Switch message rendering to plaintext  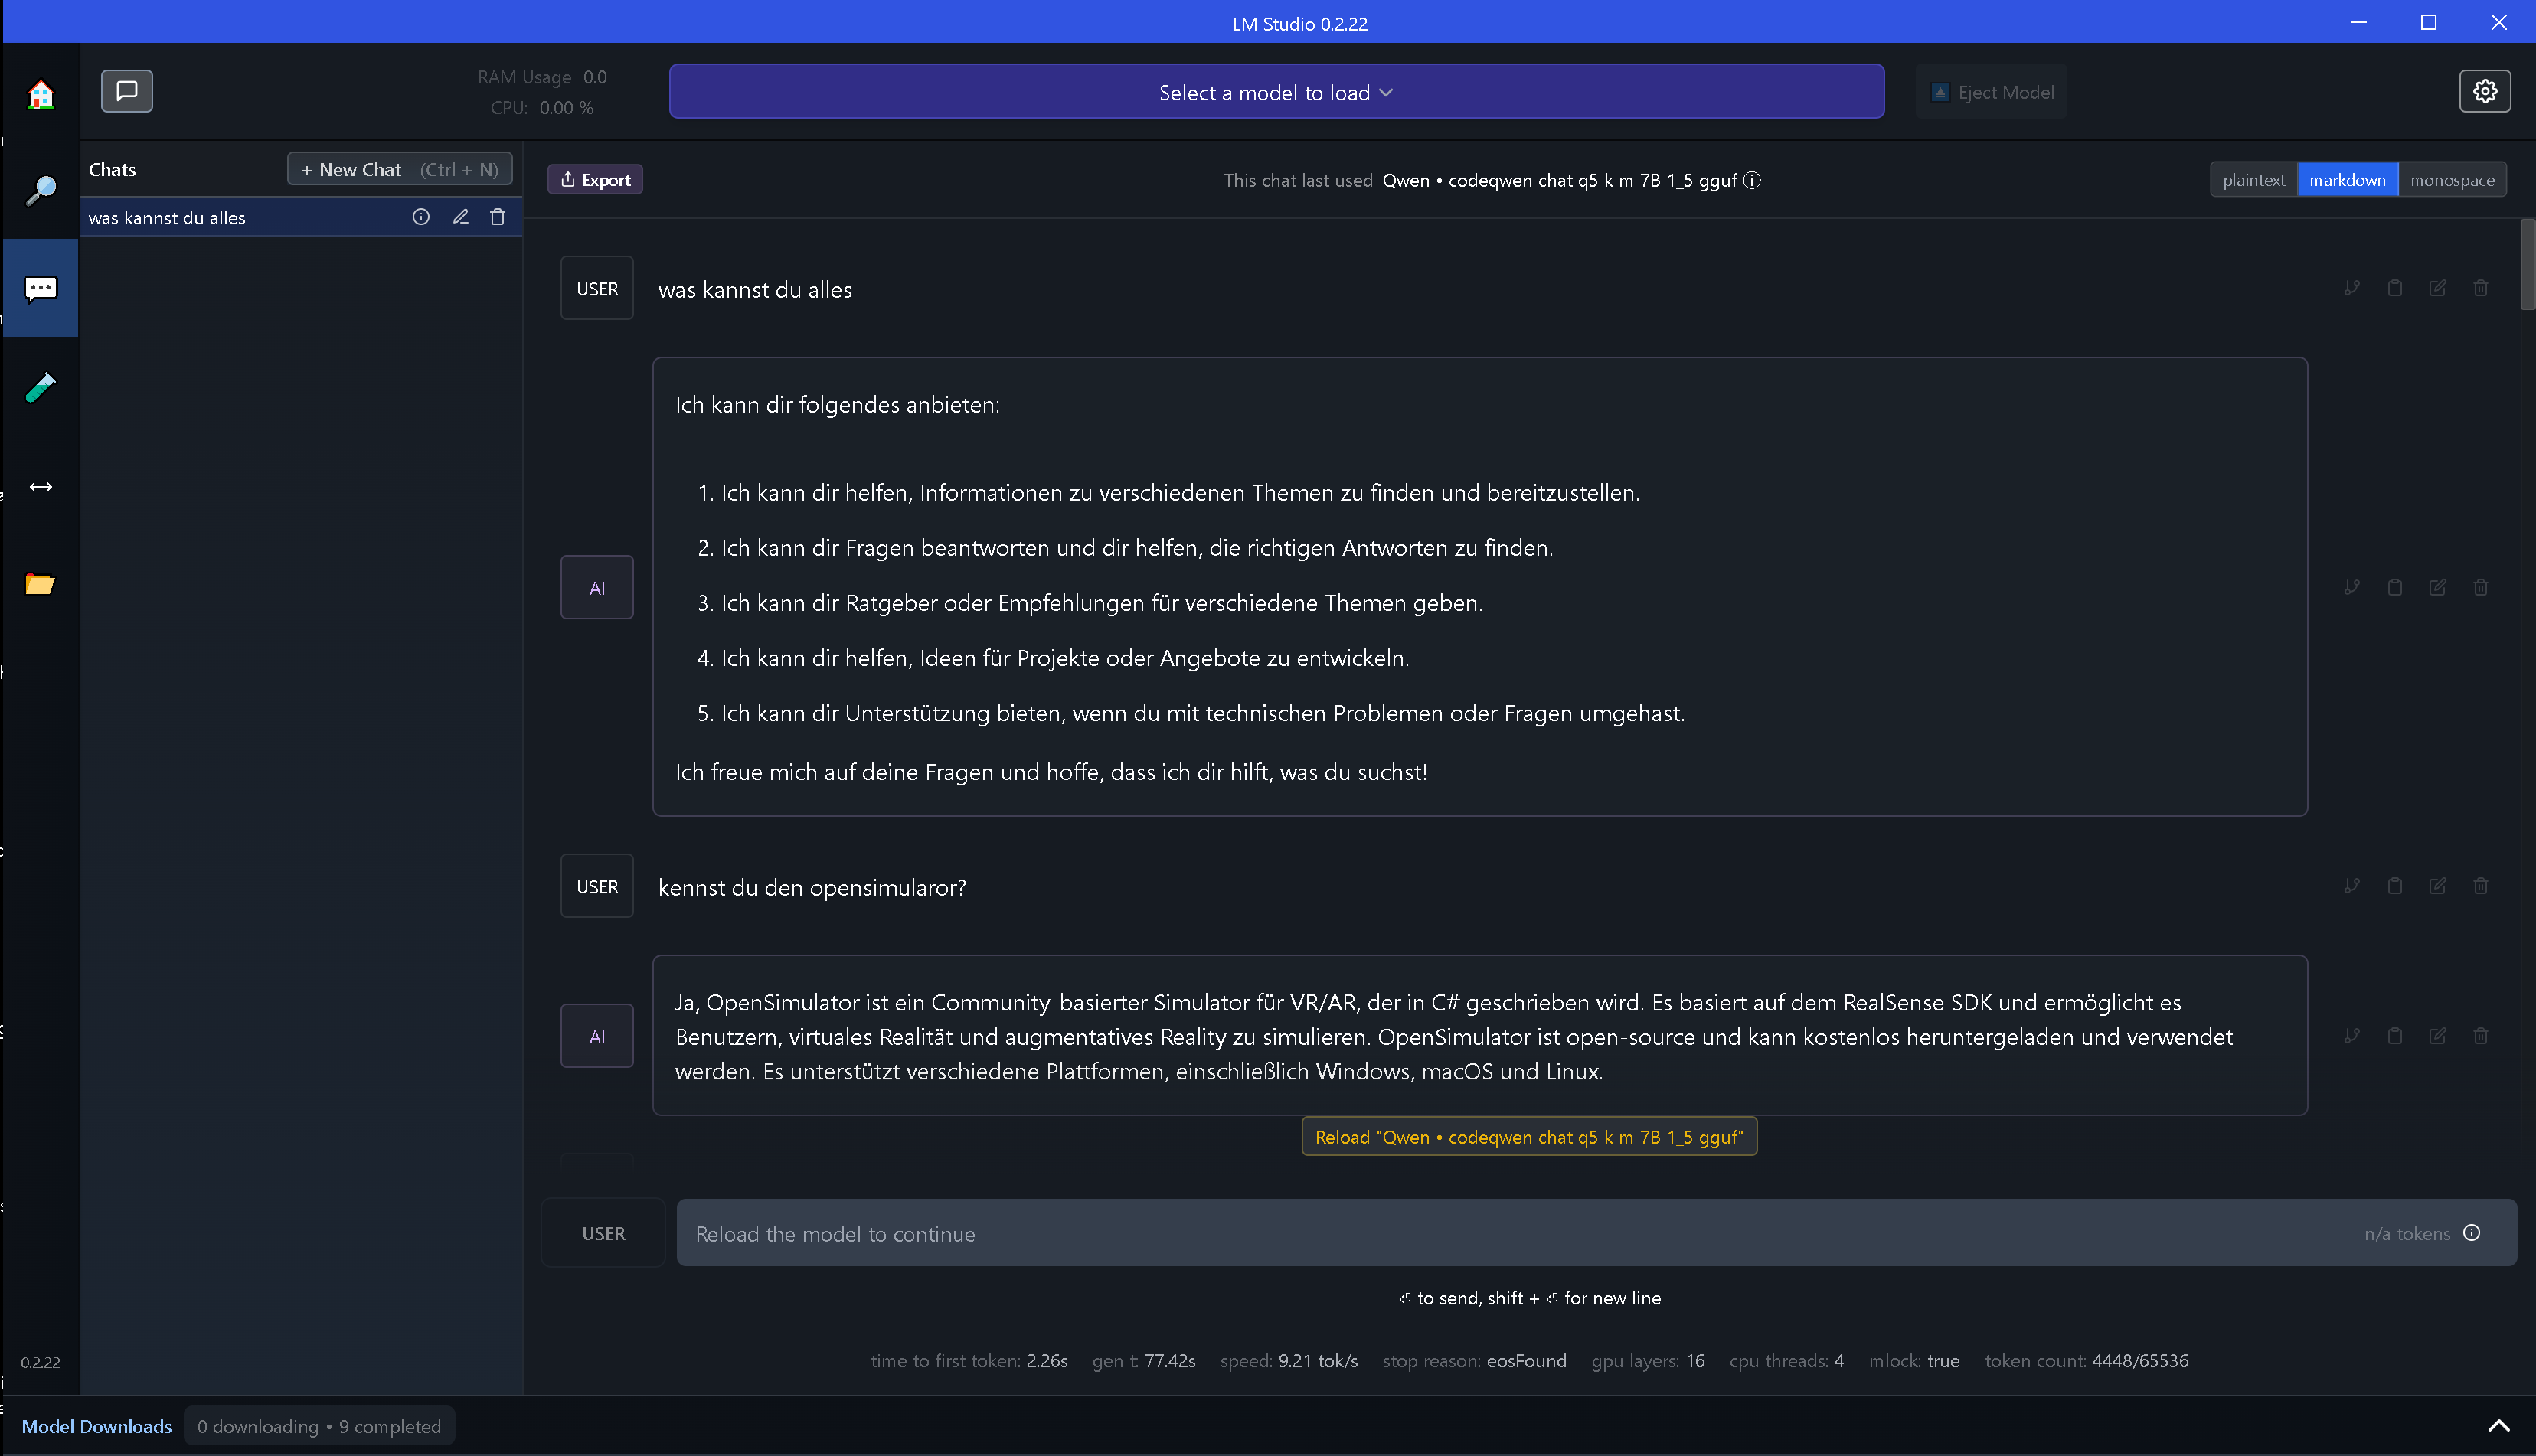pos(2253,180)
